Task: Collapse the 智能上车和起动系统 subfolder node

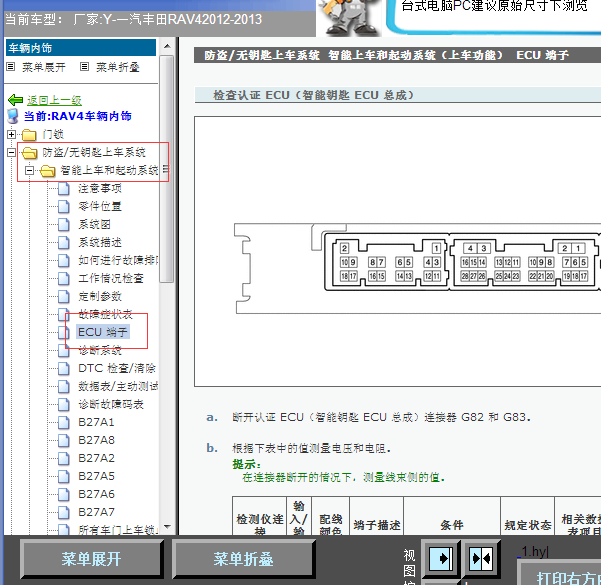Action: pos(29,171)
